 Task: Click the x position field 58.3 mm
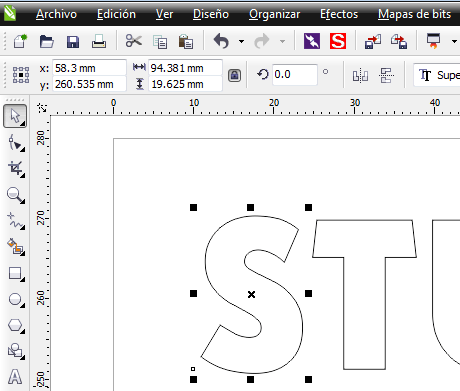[89, 68]
